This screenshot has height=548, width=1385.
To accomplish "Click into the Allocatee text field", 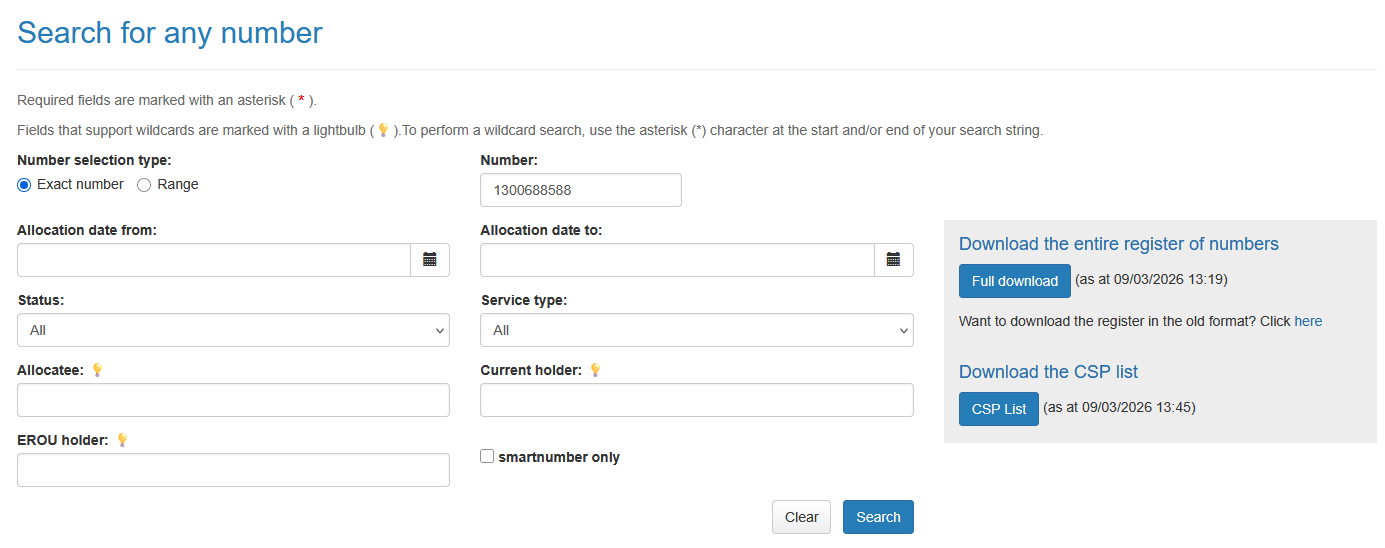I will 233,400.
